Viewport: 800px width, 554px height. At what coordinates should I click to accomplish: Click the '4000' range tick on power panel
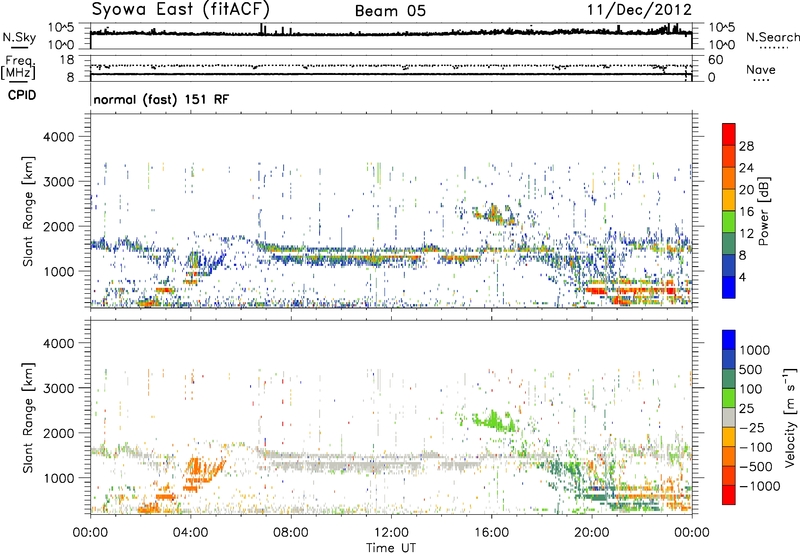[59, 137]
